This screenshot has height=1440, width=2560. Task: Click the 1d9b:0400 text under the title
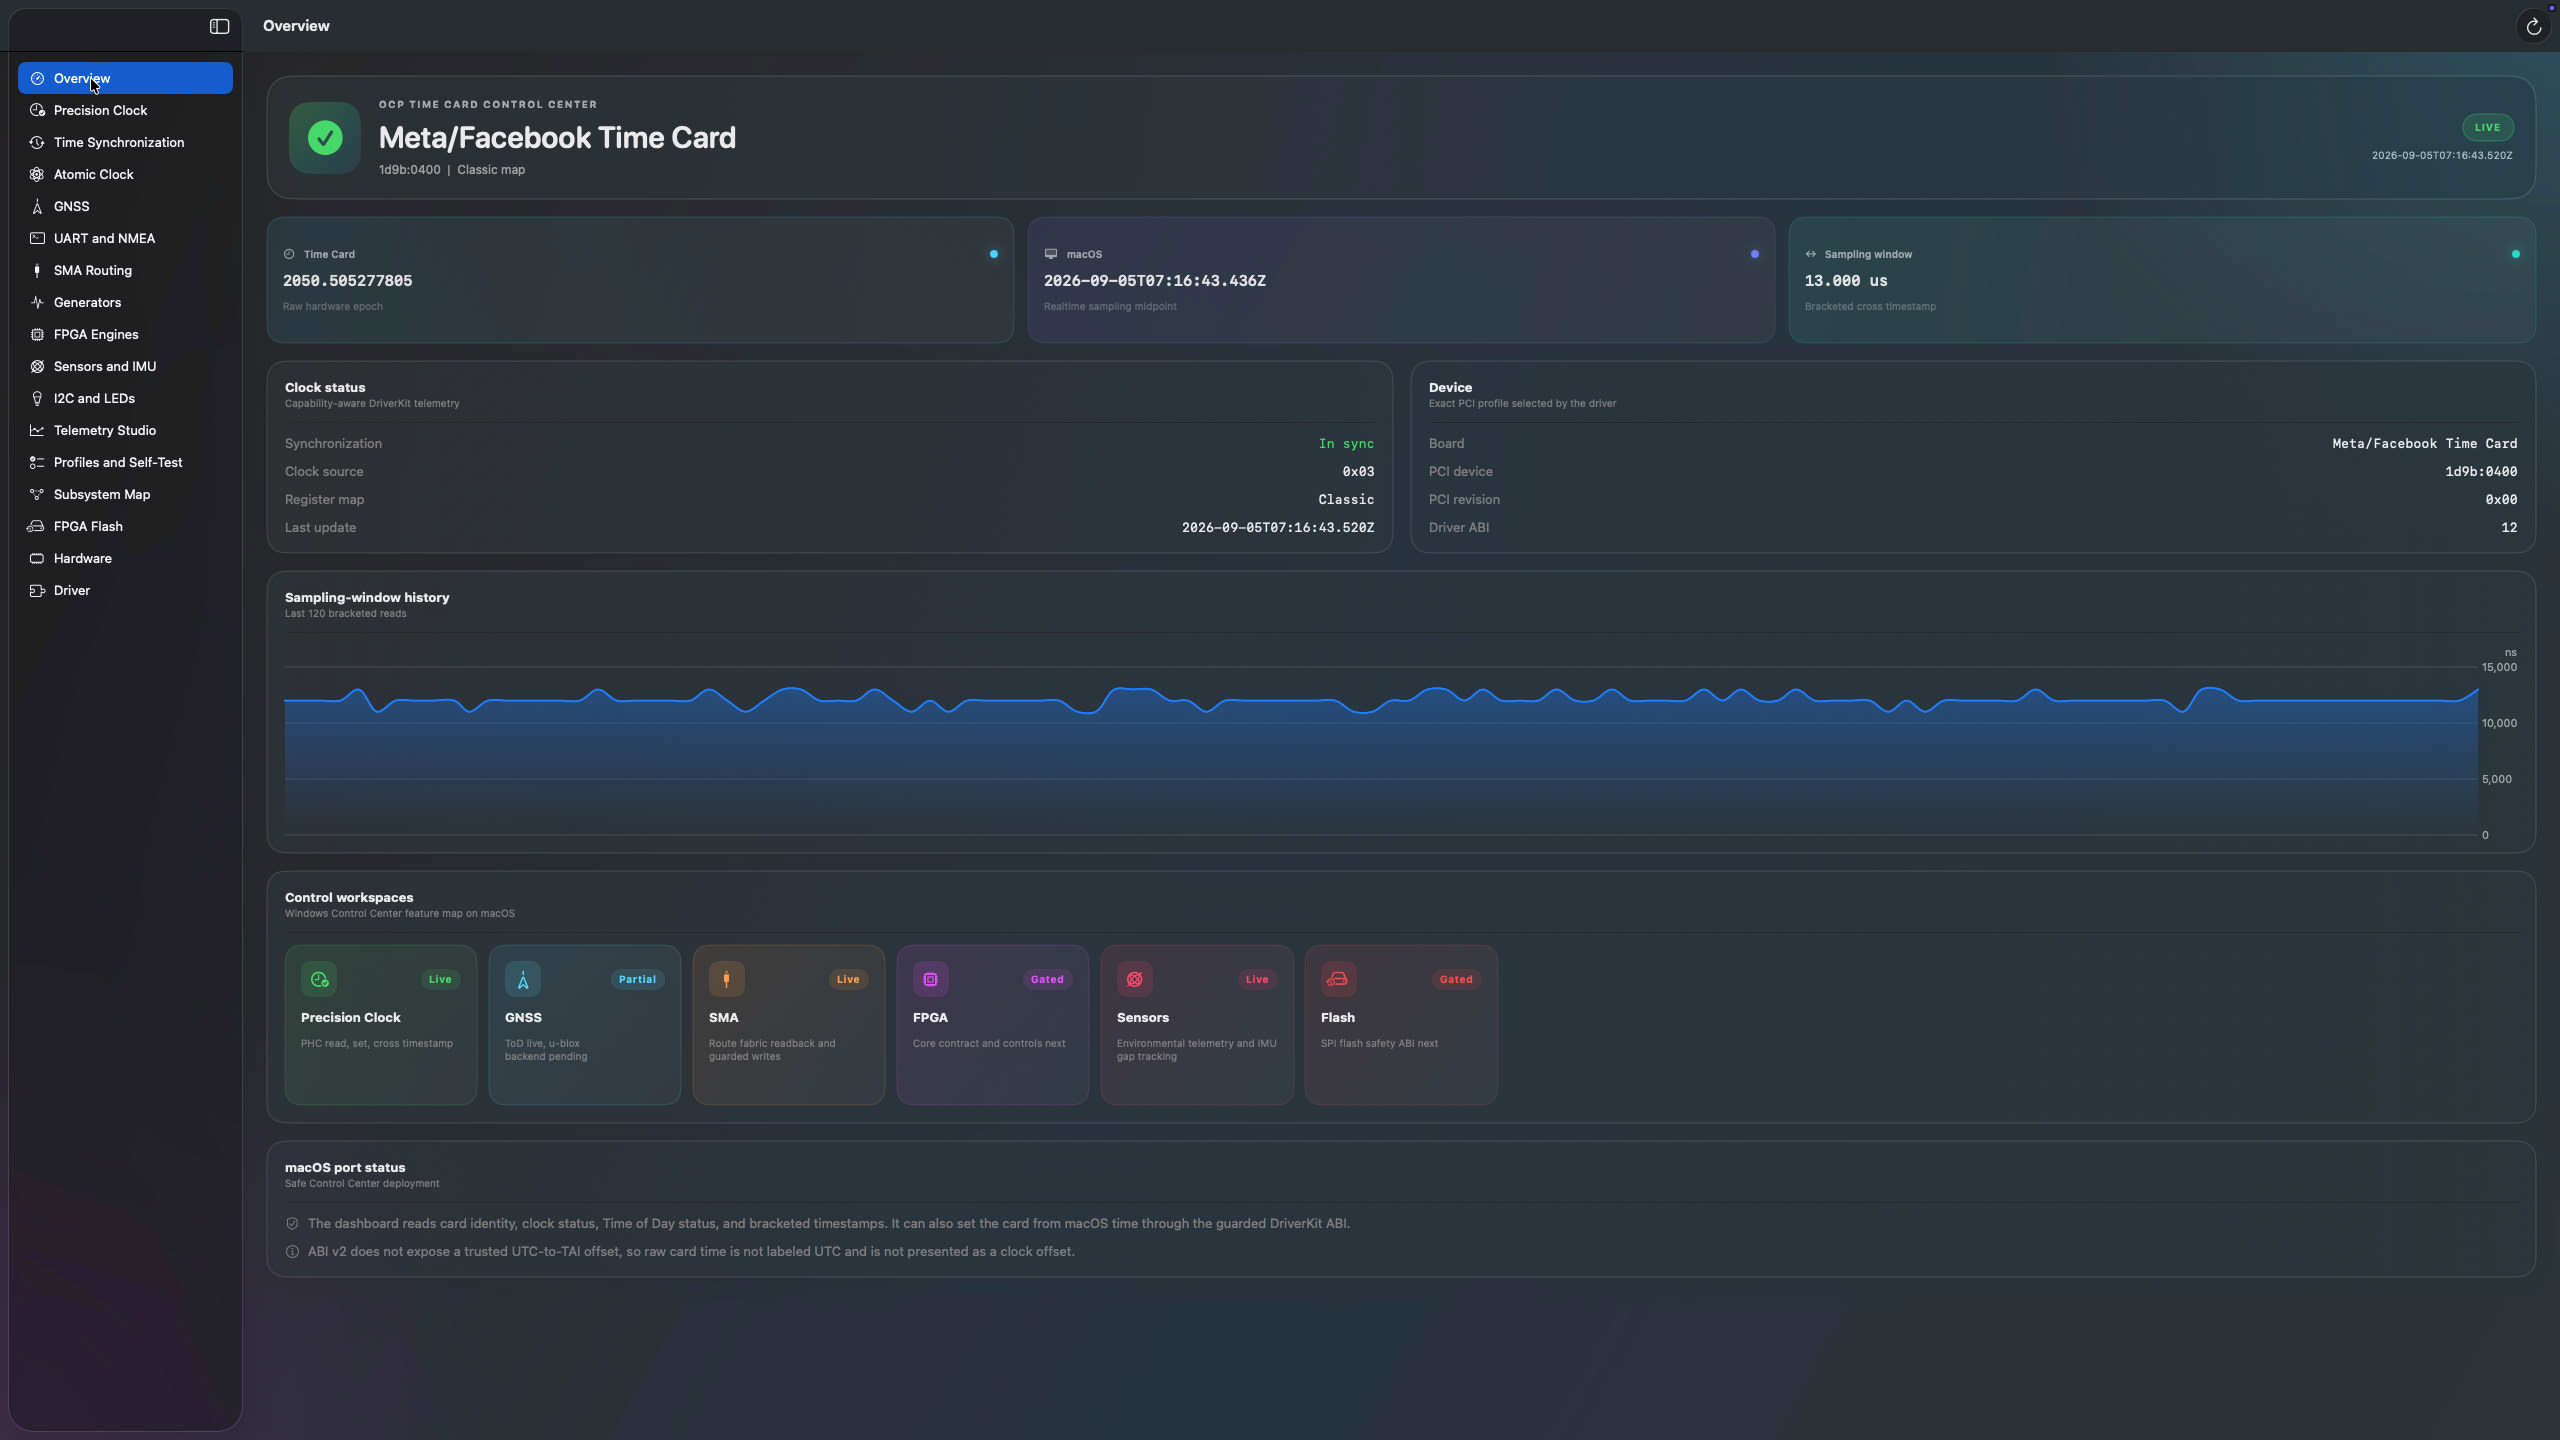click(409, 170)
